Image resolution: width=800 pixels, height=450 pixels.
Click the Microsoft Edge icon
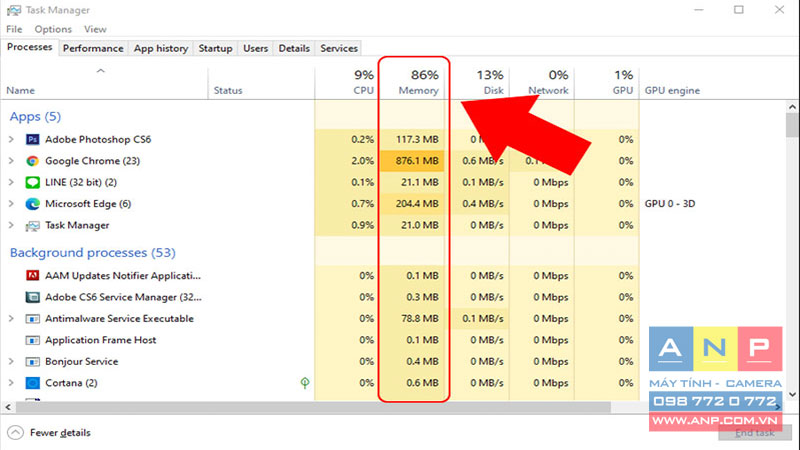point(33,204)
